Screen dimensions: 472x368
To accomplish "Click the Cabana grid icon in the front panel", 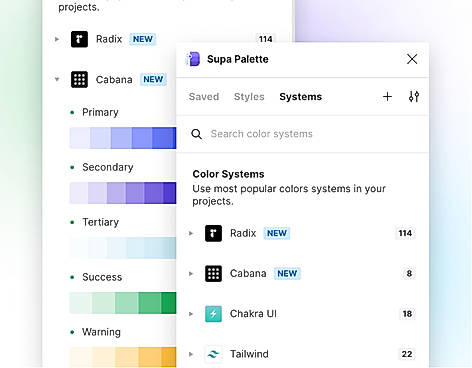I will 213,274.
